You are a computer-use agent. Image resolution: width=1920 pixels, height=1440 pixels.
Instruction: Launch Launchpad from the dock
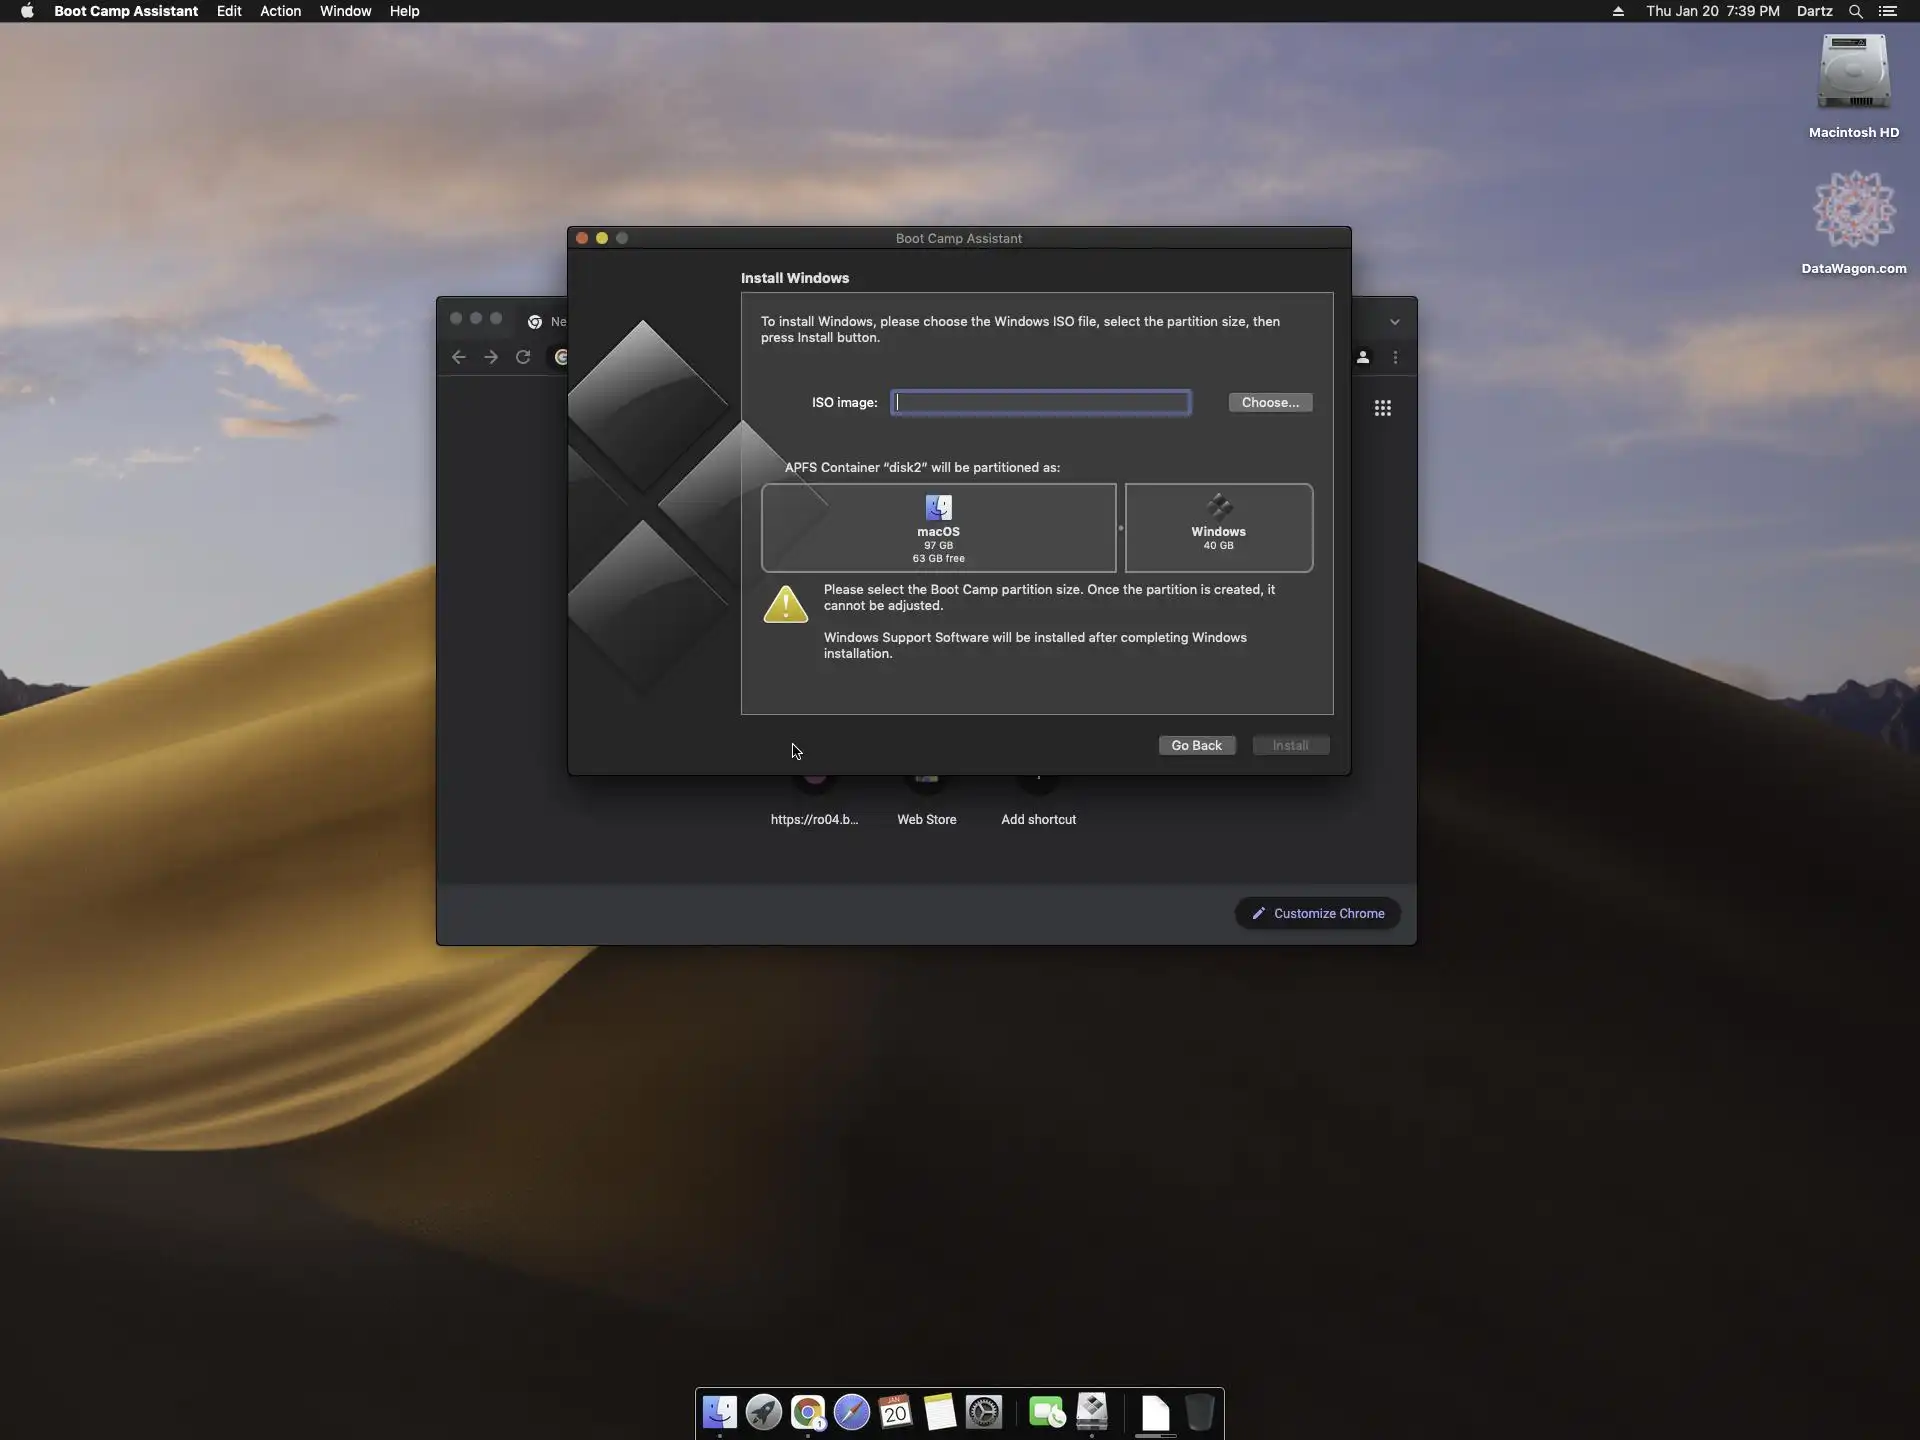pos(763,1412)
